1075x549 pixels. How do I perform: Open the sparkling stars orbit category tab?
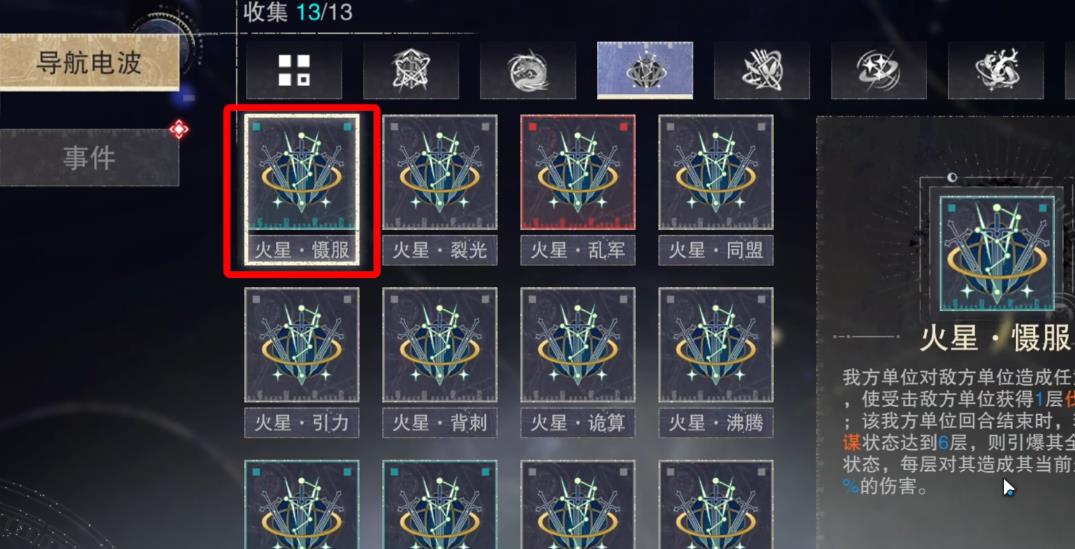(879, 71)
